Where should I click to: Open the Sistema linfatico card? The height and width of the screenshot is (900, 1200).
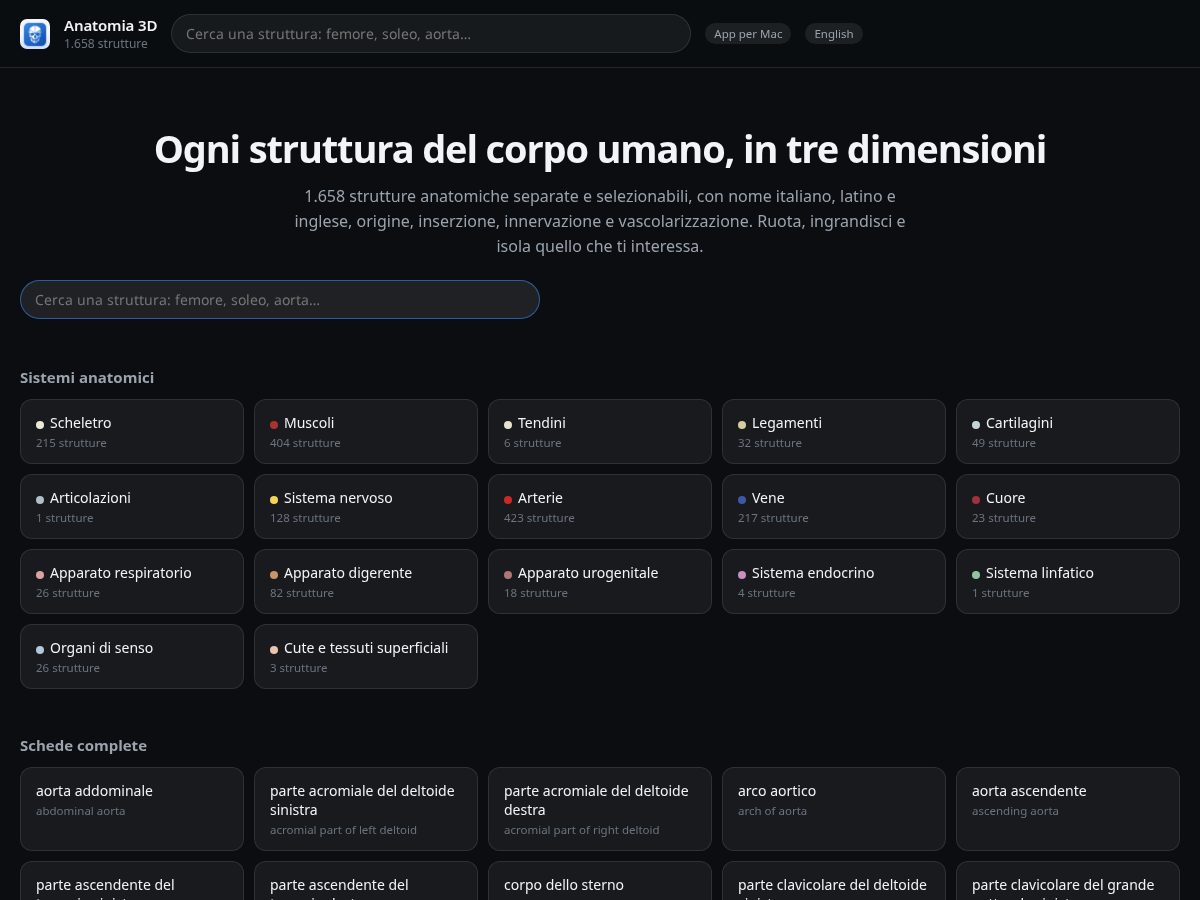(x=1068, y=582)
